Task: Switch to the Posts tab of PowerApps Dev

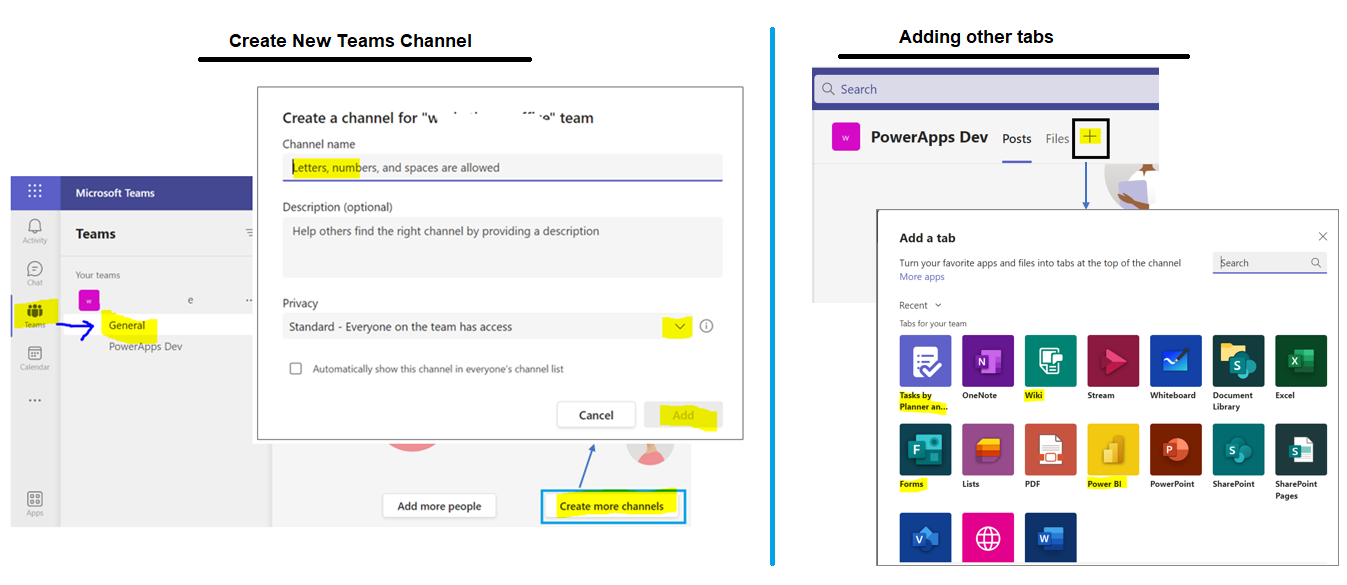Action: pos(1016,139)
